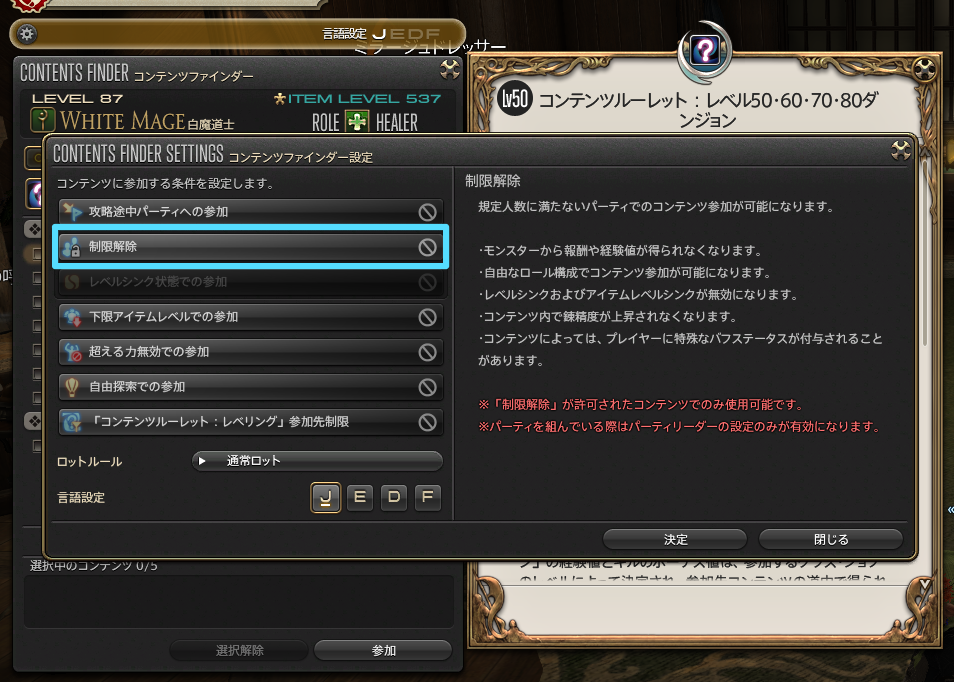Toggle 制限解除 on/off indicator
Viewport: 954px width, 682px height.
pos(427,247)
